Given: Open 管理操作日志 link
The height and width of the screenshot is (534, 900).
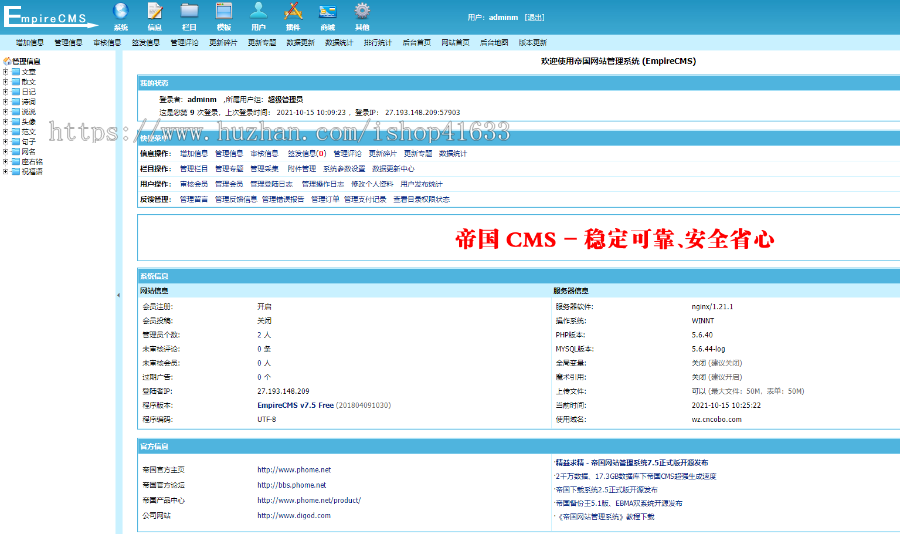Looking at the screenshot, I should point(323,184).
